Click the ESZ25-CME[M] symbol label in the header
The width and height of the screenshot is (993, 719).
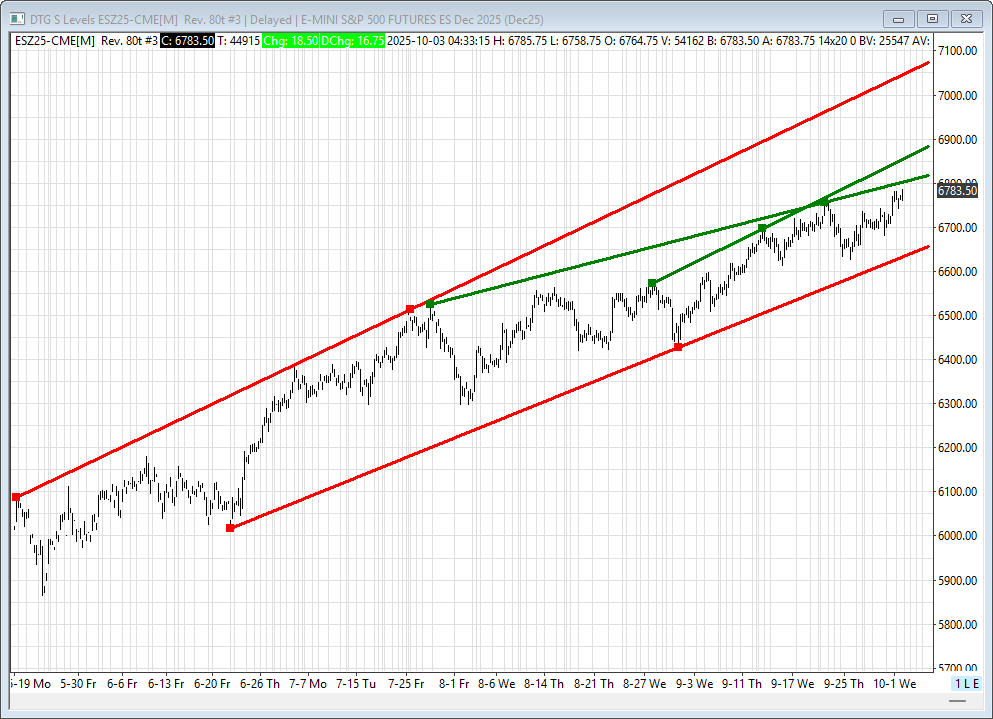coord(54,40)
